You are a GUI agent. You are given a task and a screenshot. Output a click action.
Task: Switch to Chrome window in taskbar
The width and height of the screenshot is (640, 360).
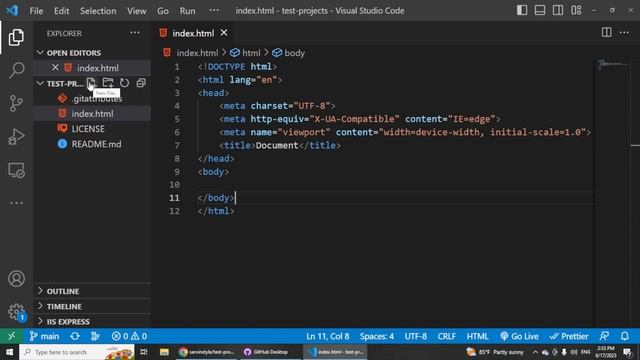pos(207,352)
